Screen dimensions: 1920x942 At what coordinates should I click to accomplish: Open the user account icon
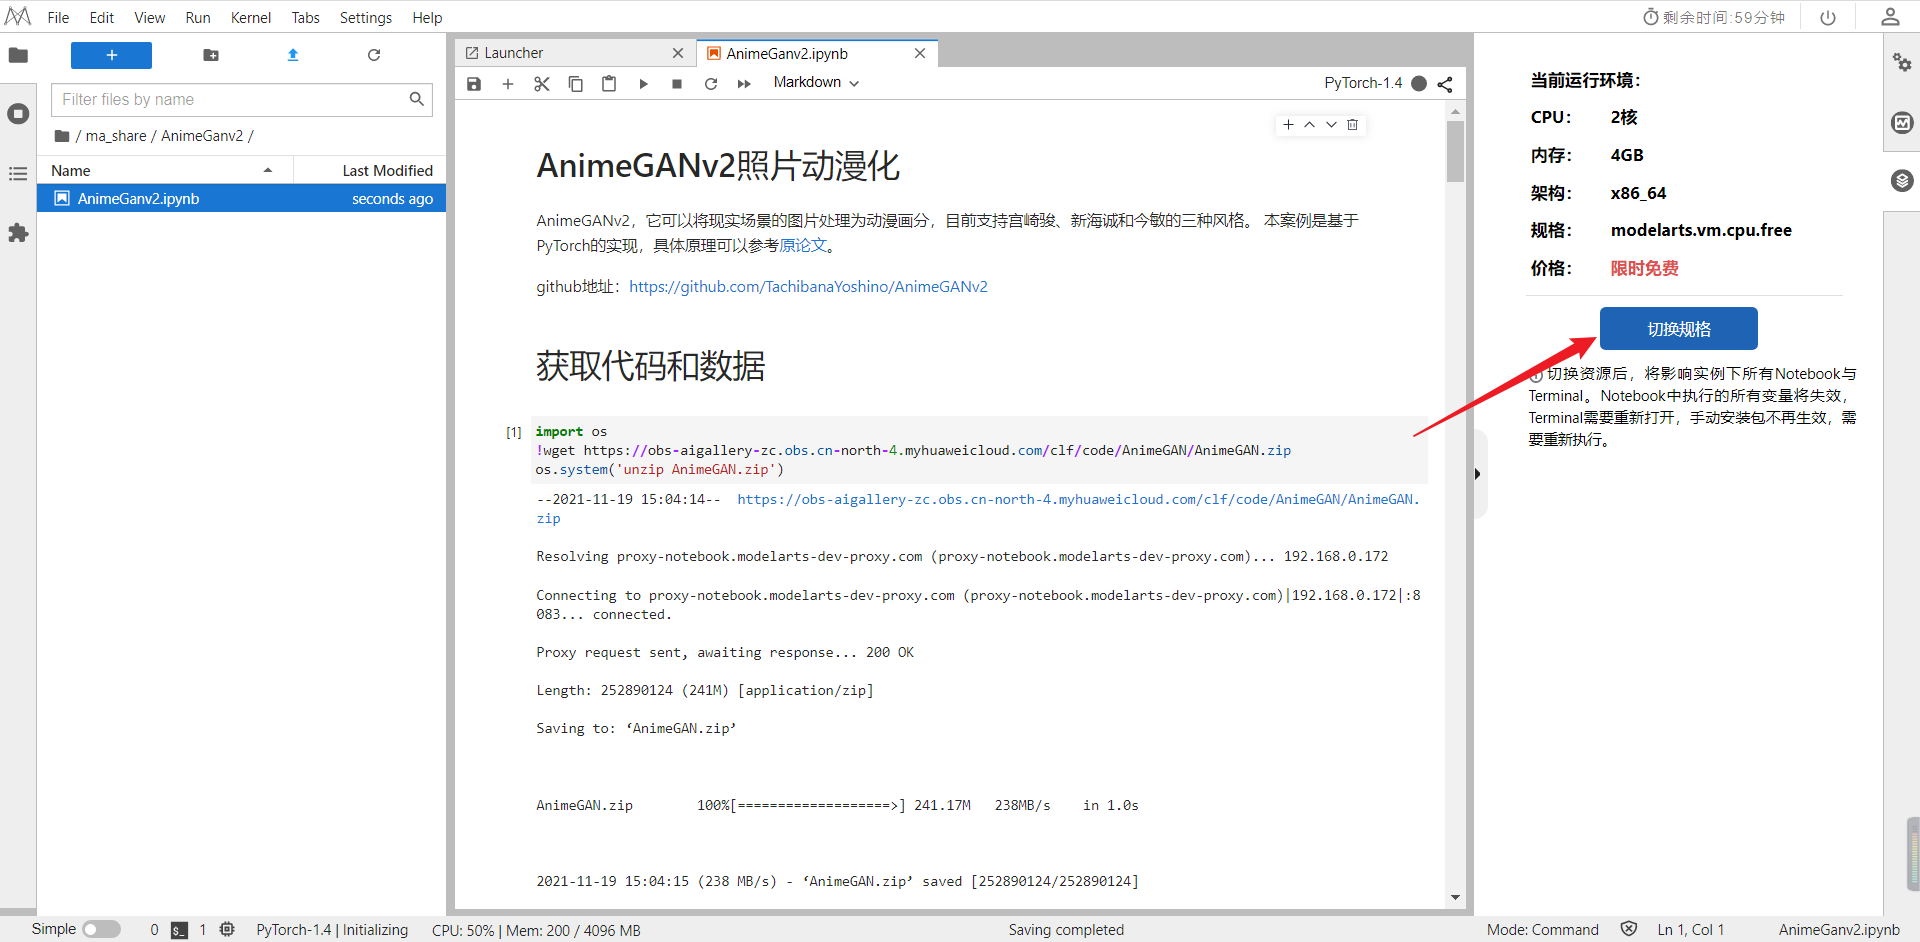click(x=1890, y=17)
